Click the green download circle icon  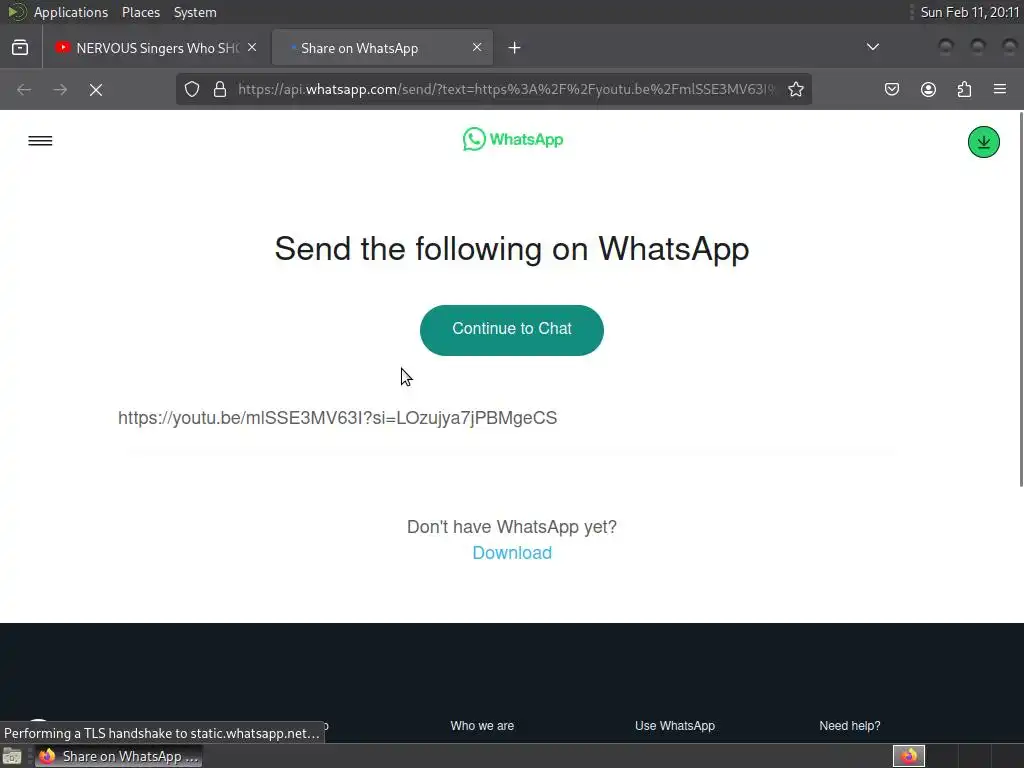pyautogui.click(x=984, y=142)
